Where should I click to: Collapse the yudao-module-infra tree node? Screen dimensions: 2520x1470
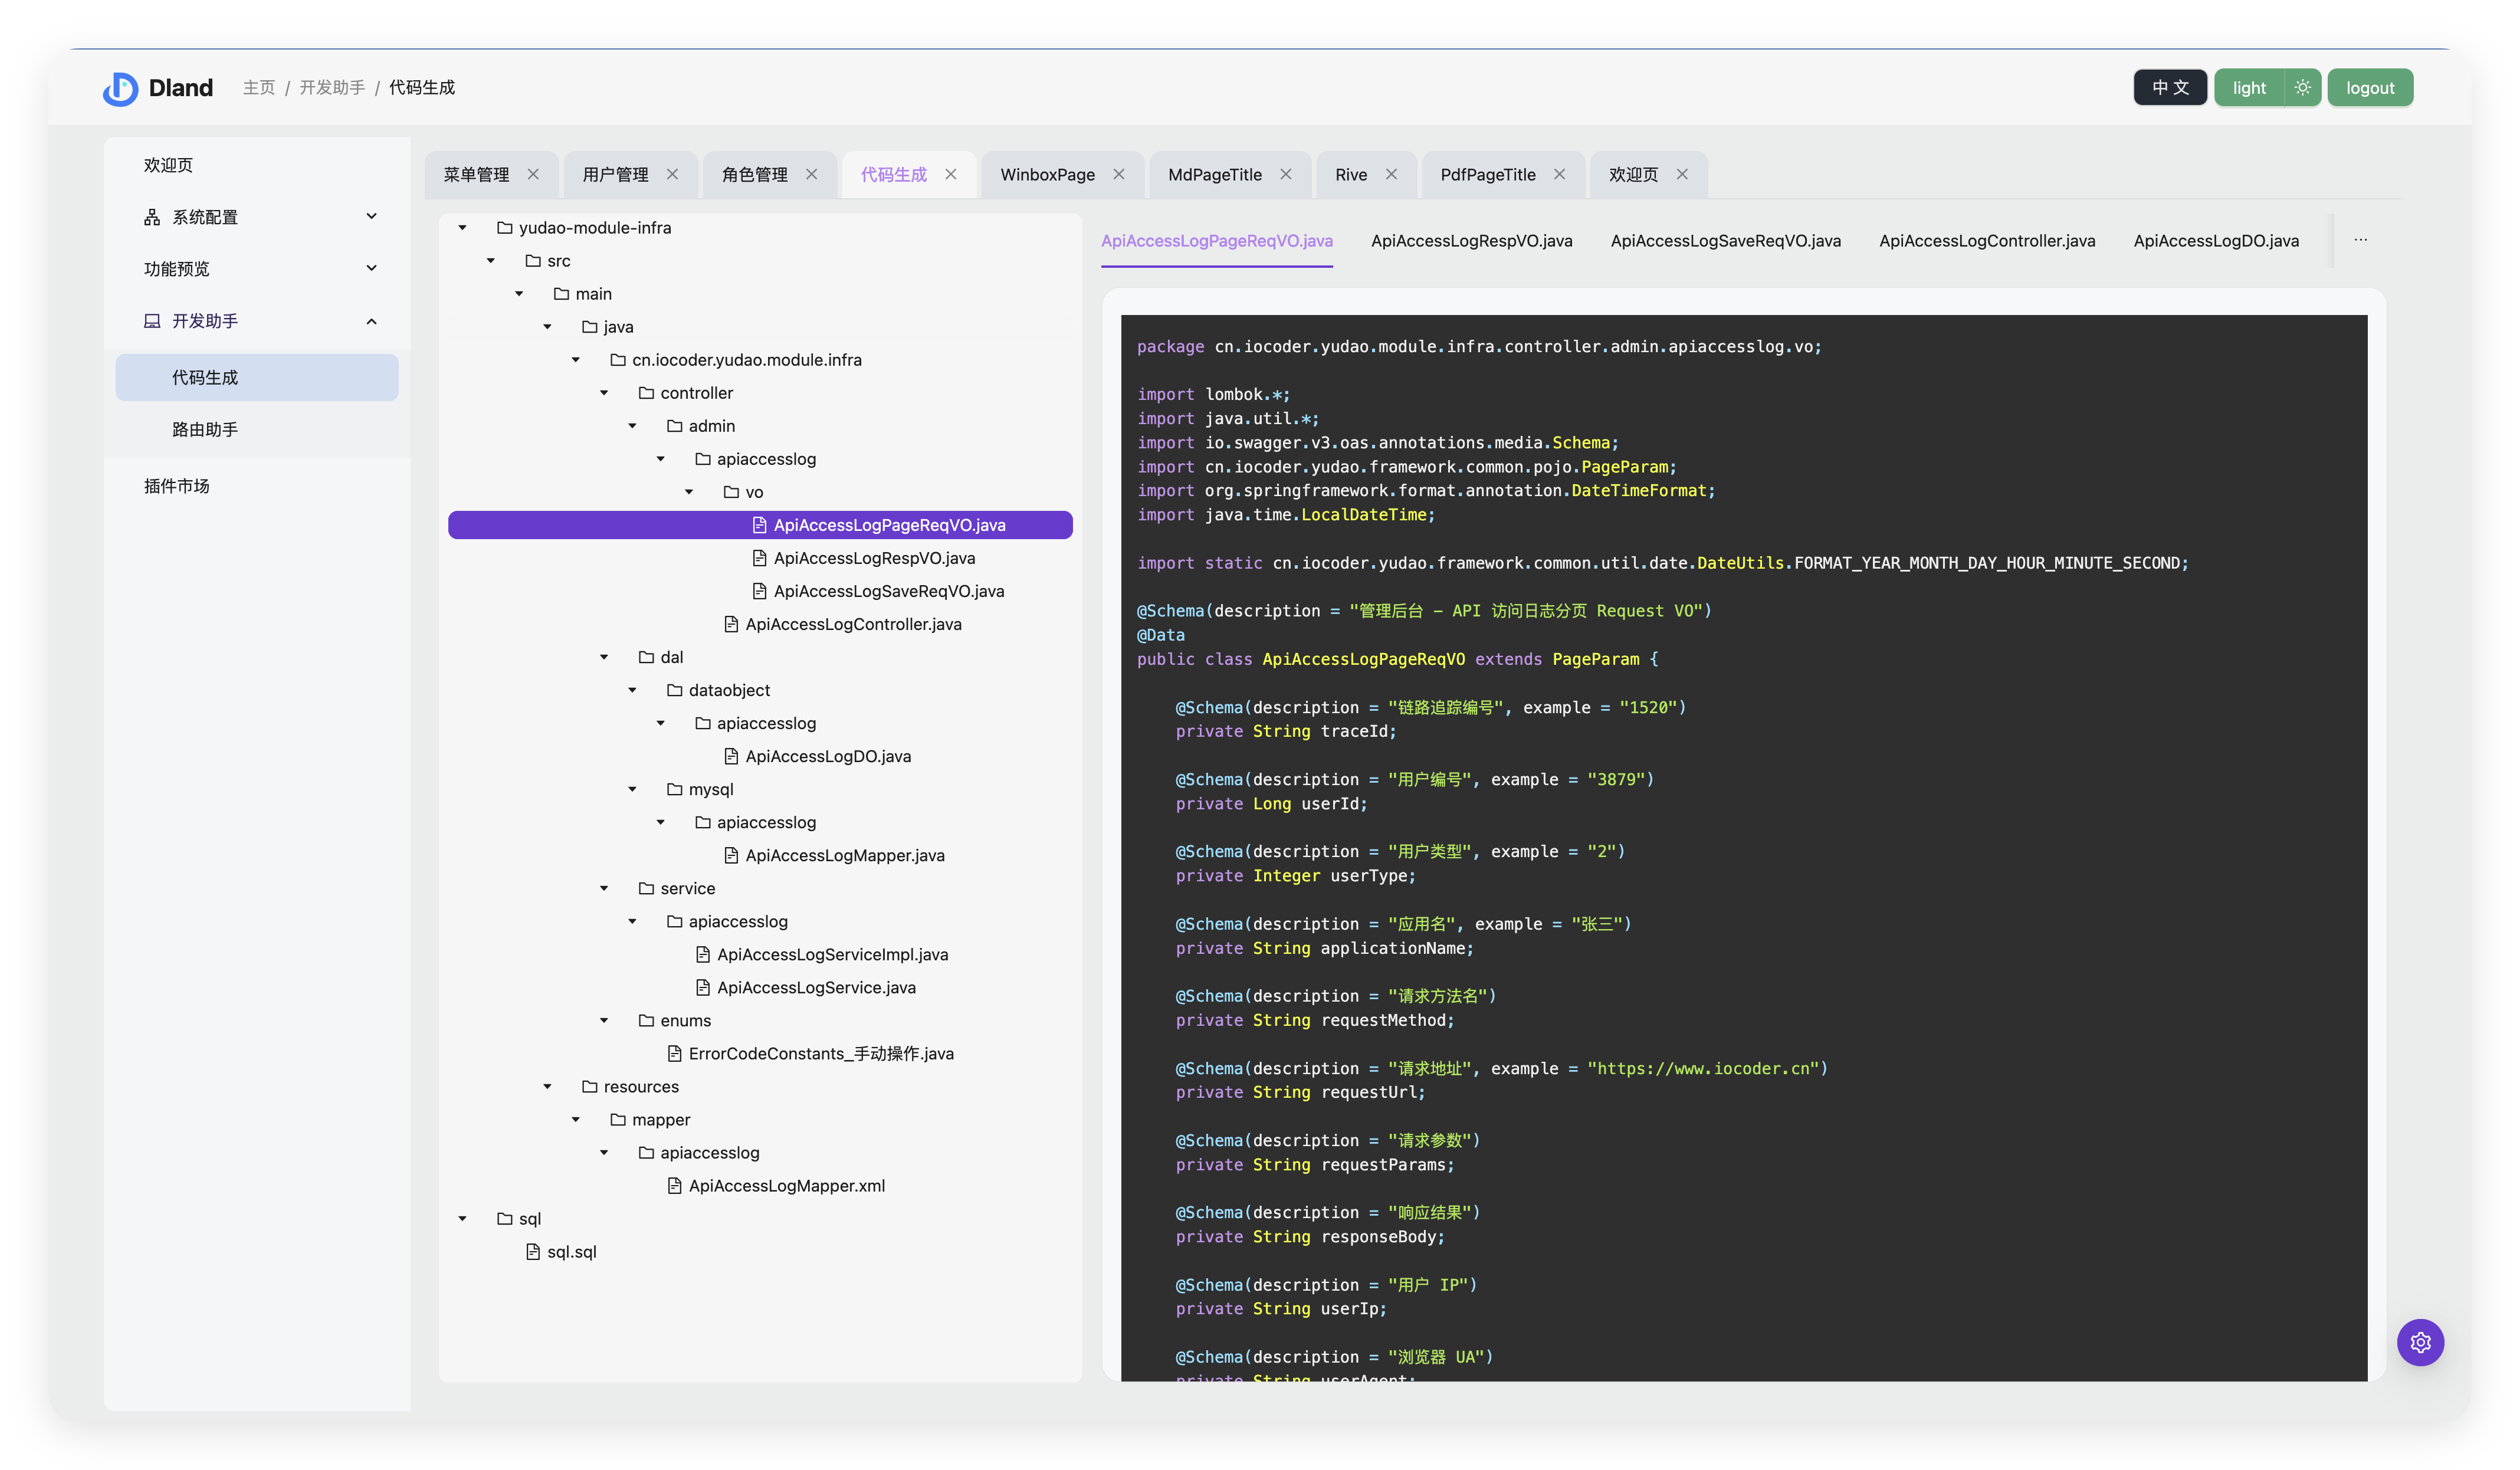(x=463, y=228)
